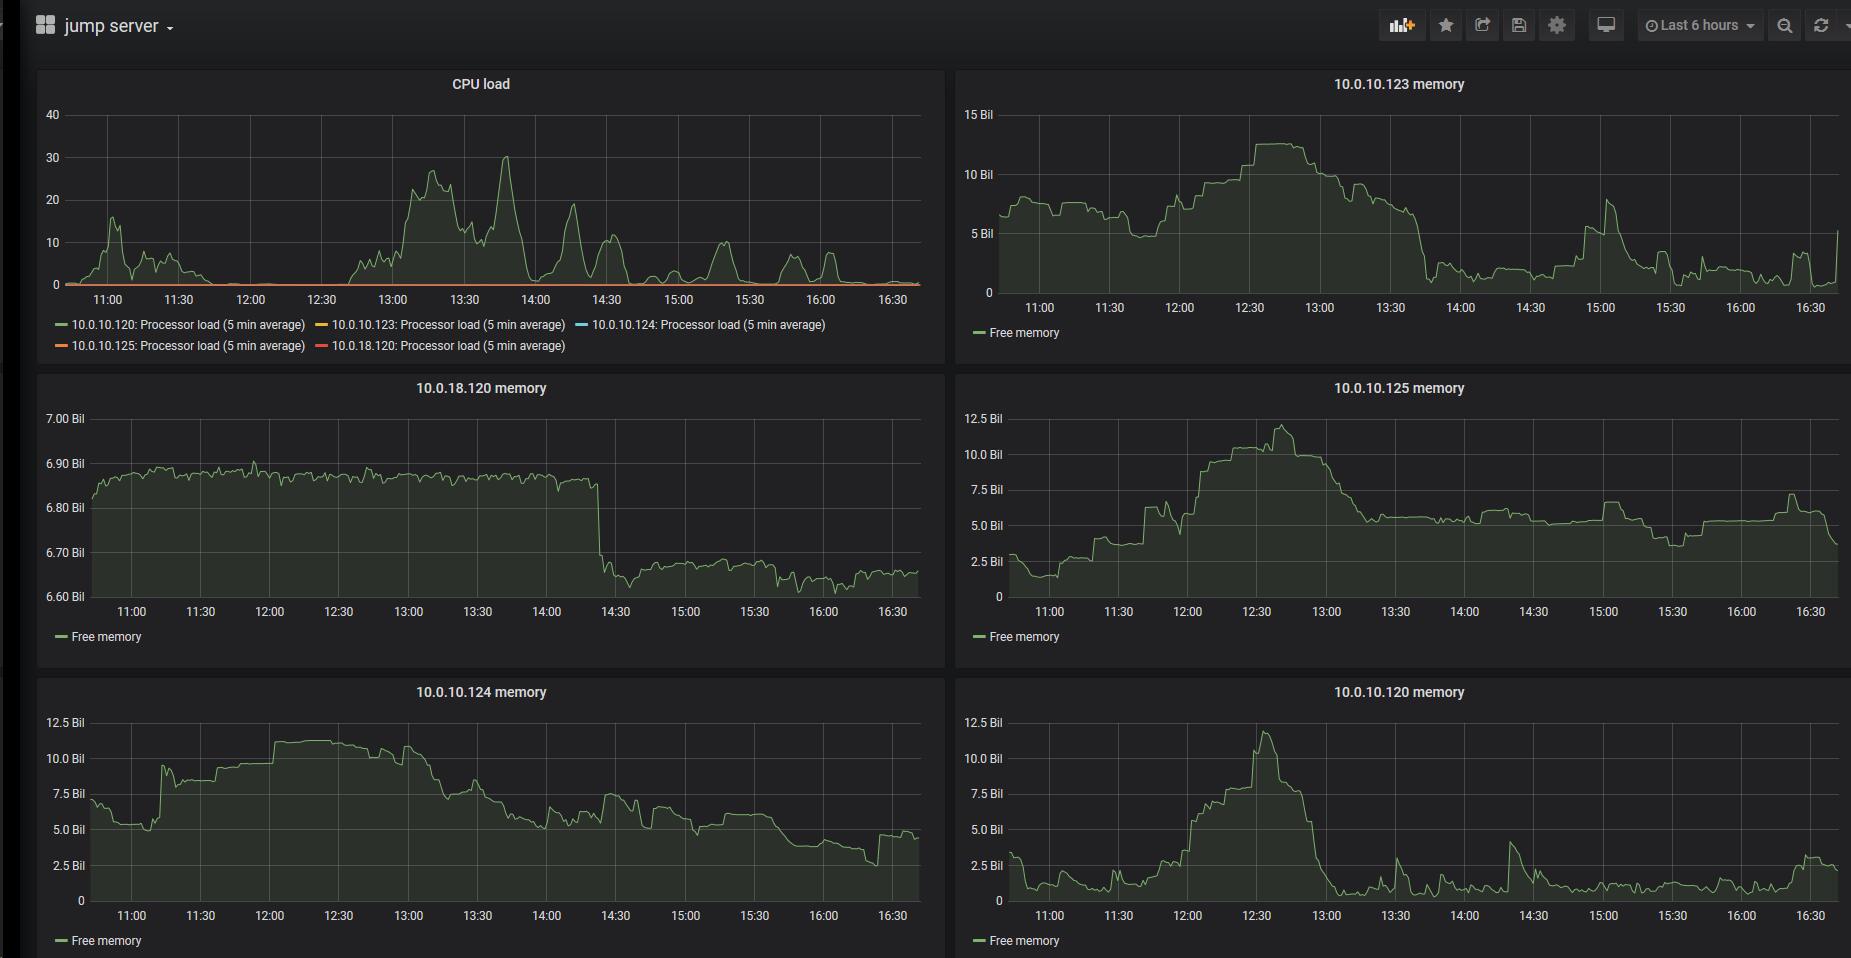
Task: Toggle 10.0.10.123 Processor load legend series
Action: click(448, 325)
